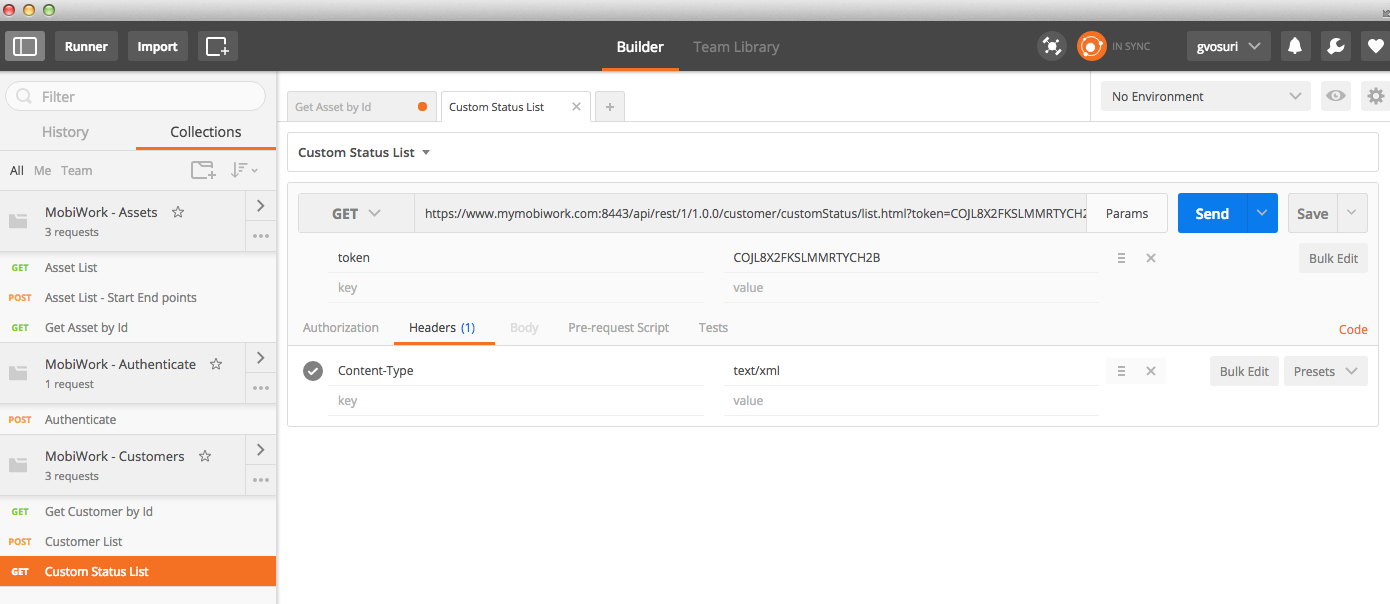The height and width of the screenshot is (604, 1390).
Task: Open settings wrench icon
Action: (x=1333, y=46)
